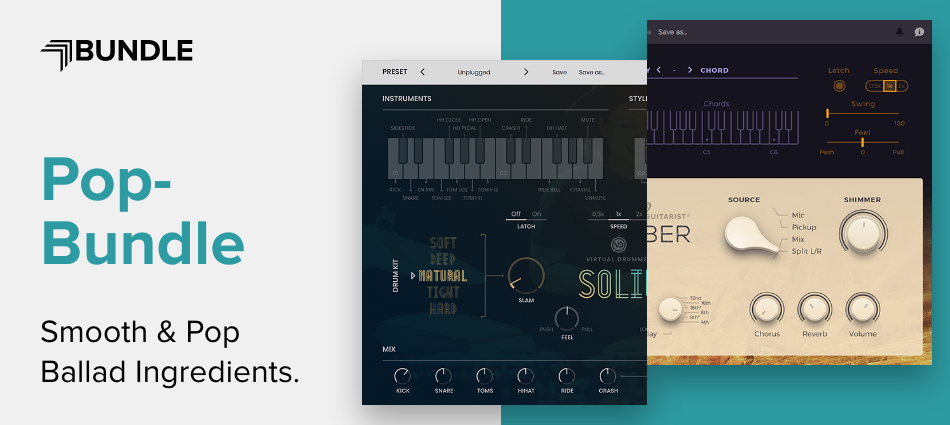Viewport: 950px width, 425px height.
Task: Click the next chord arrow in Amber
Action: pyautogui.click(x=689, y=70)
